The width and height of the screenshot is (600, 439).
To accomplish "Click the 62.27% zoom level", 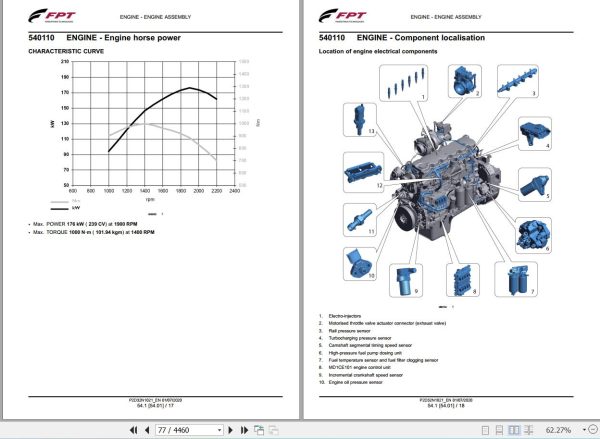I will (558, 430).
